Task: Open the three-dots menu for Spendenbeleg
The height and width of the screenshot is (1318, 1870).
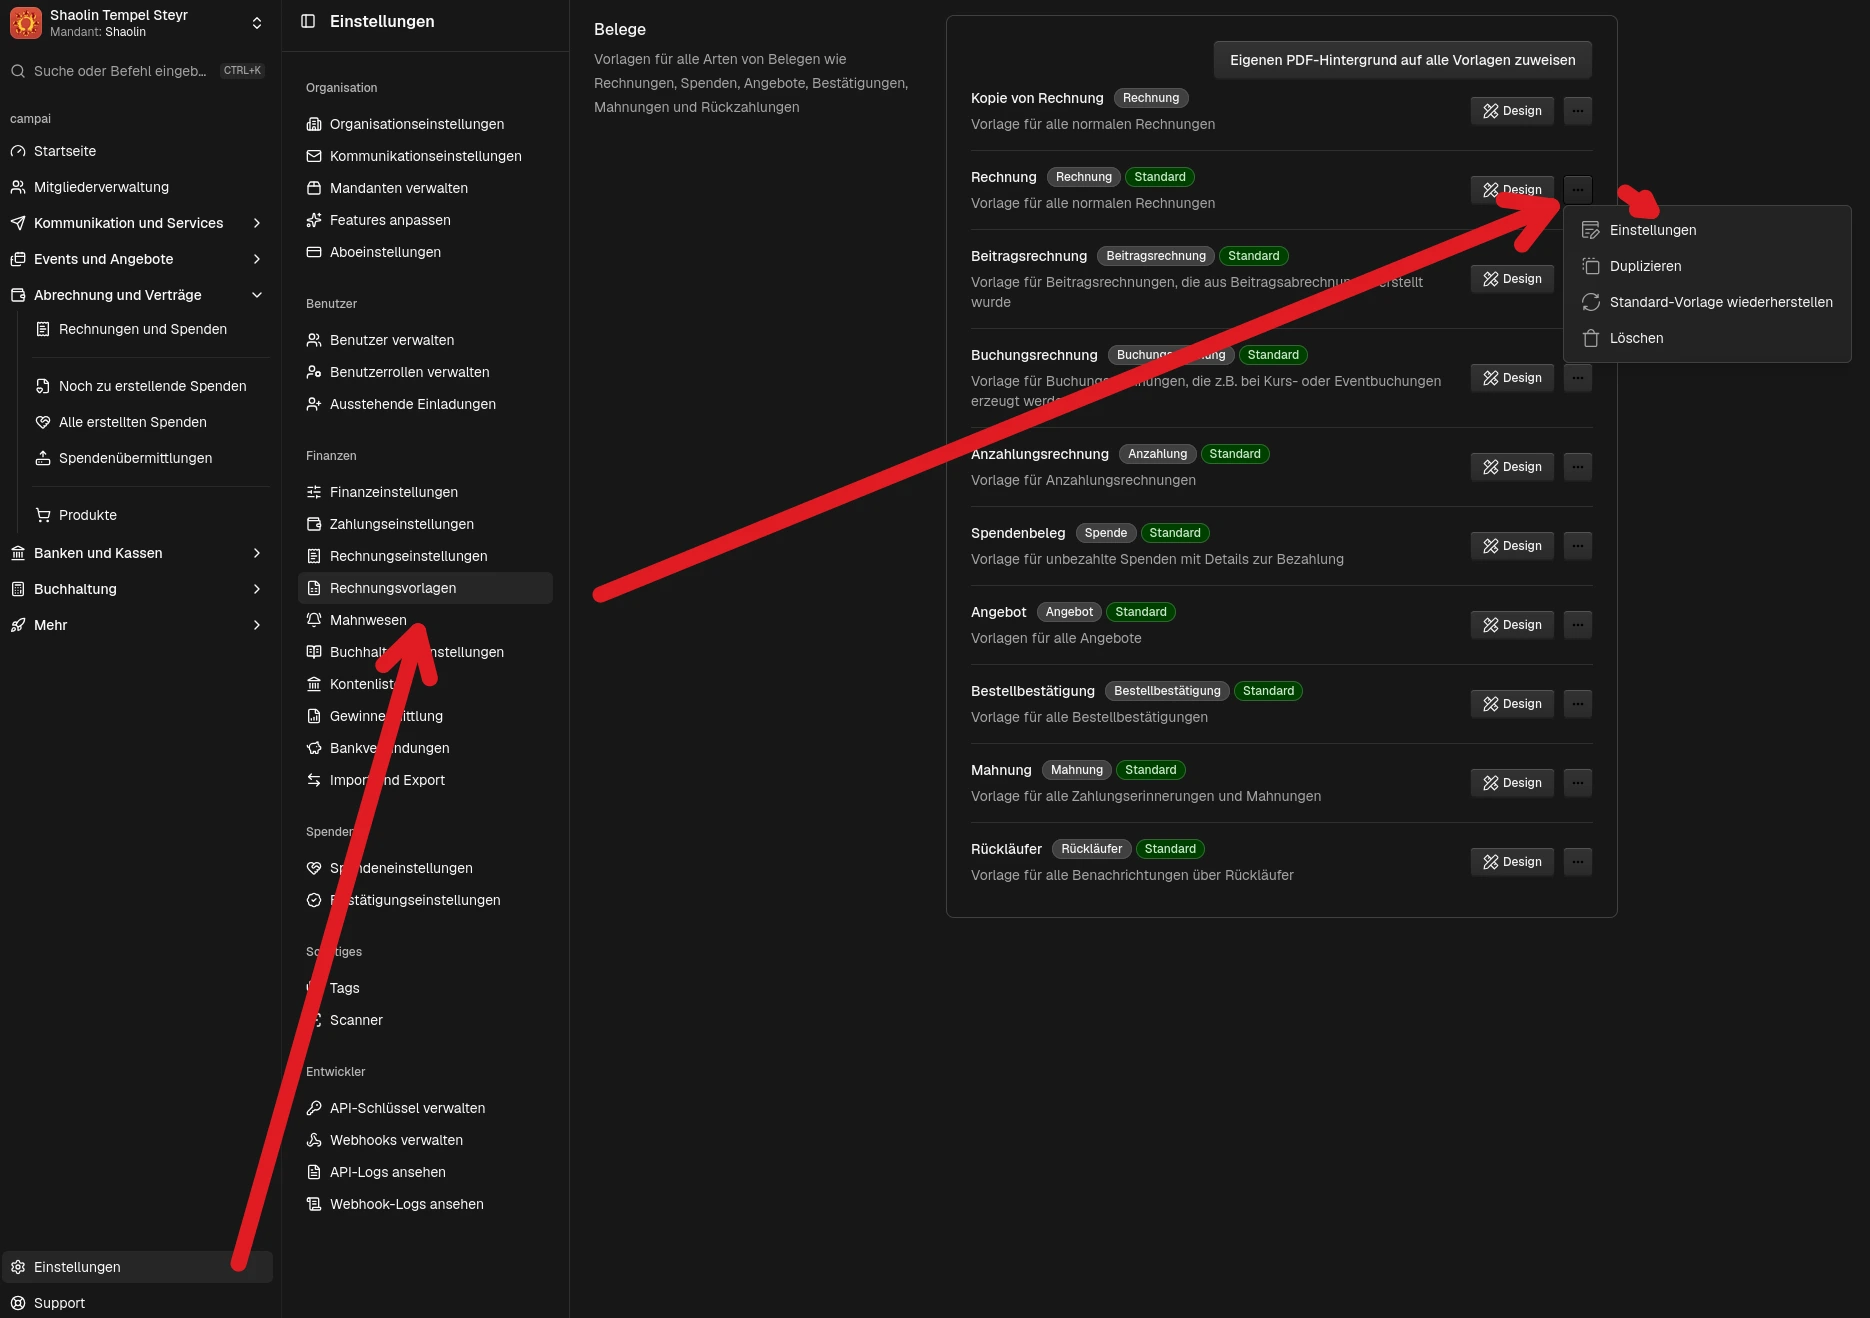Action: 1577,546
